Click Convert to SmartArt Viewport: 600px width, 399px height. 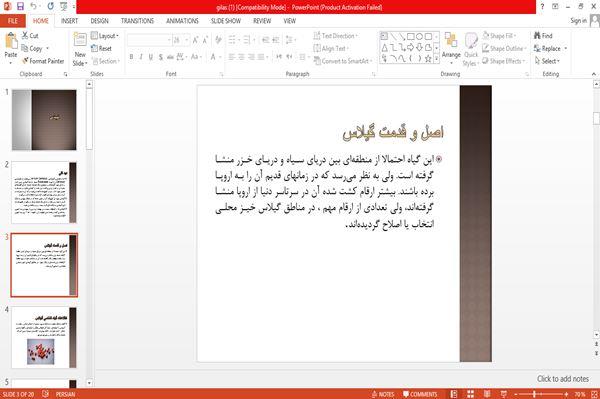pyautogui.click(x=343, y=61)
